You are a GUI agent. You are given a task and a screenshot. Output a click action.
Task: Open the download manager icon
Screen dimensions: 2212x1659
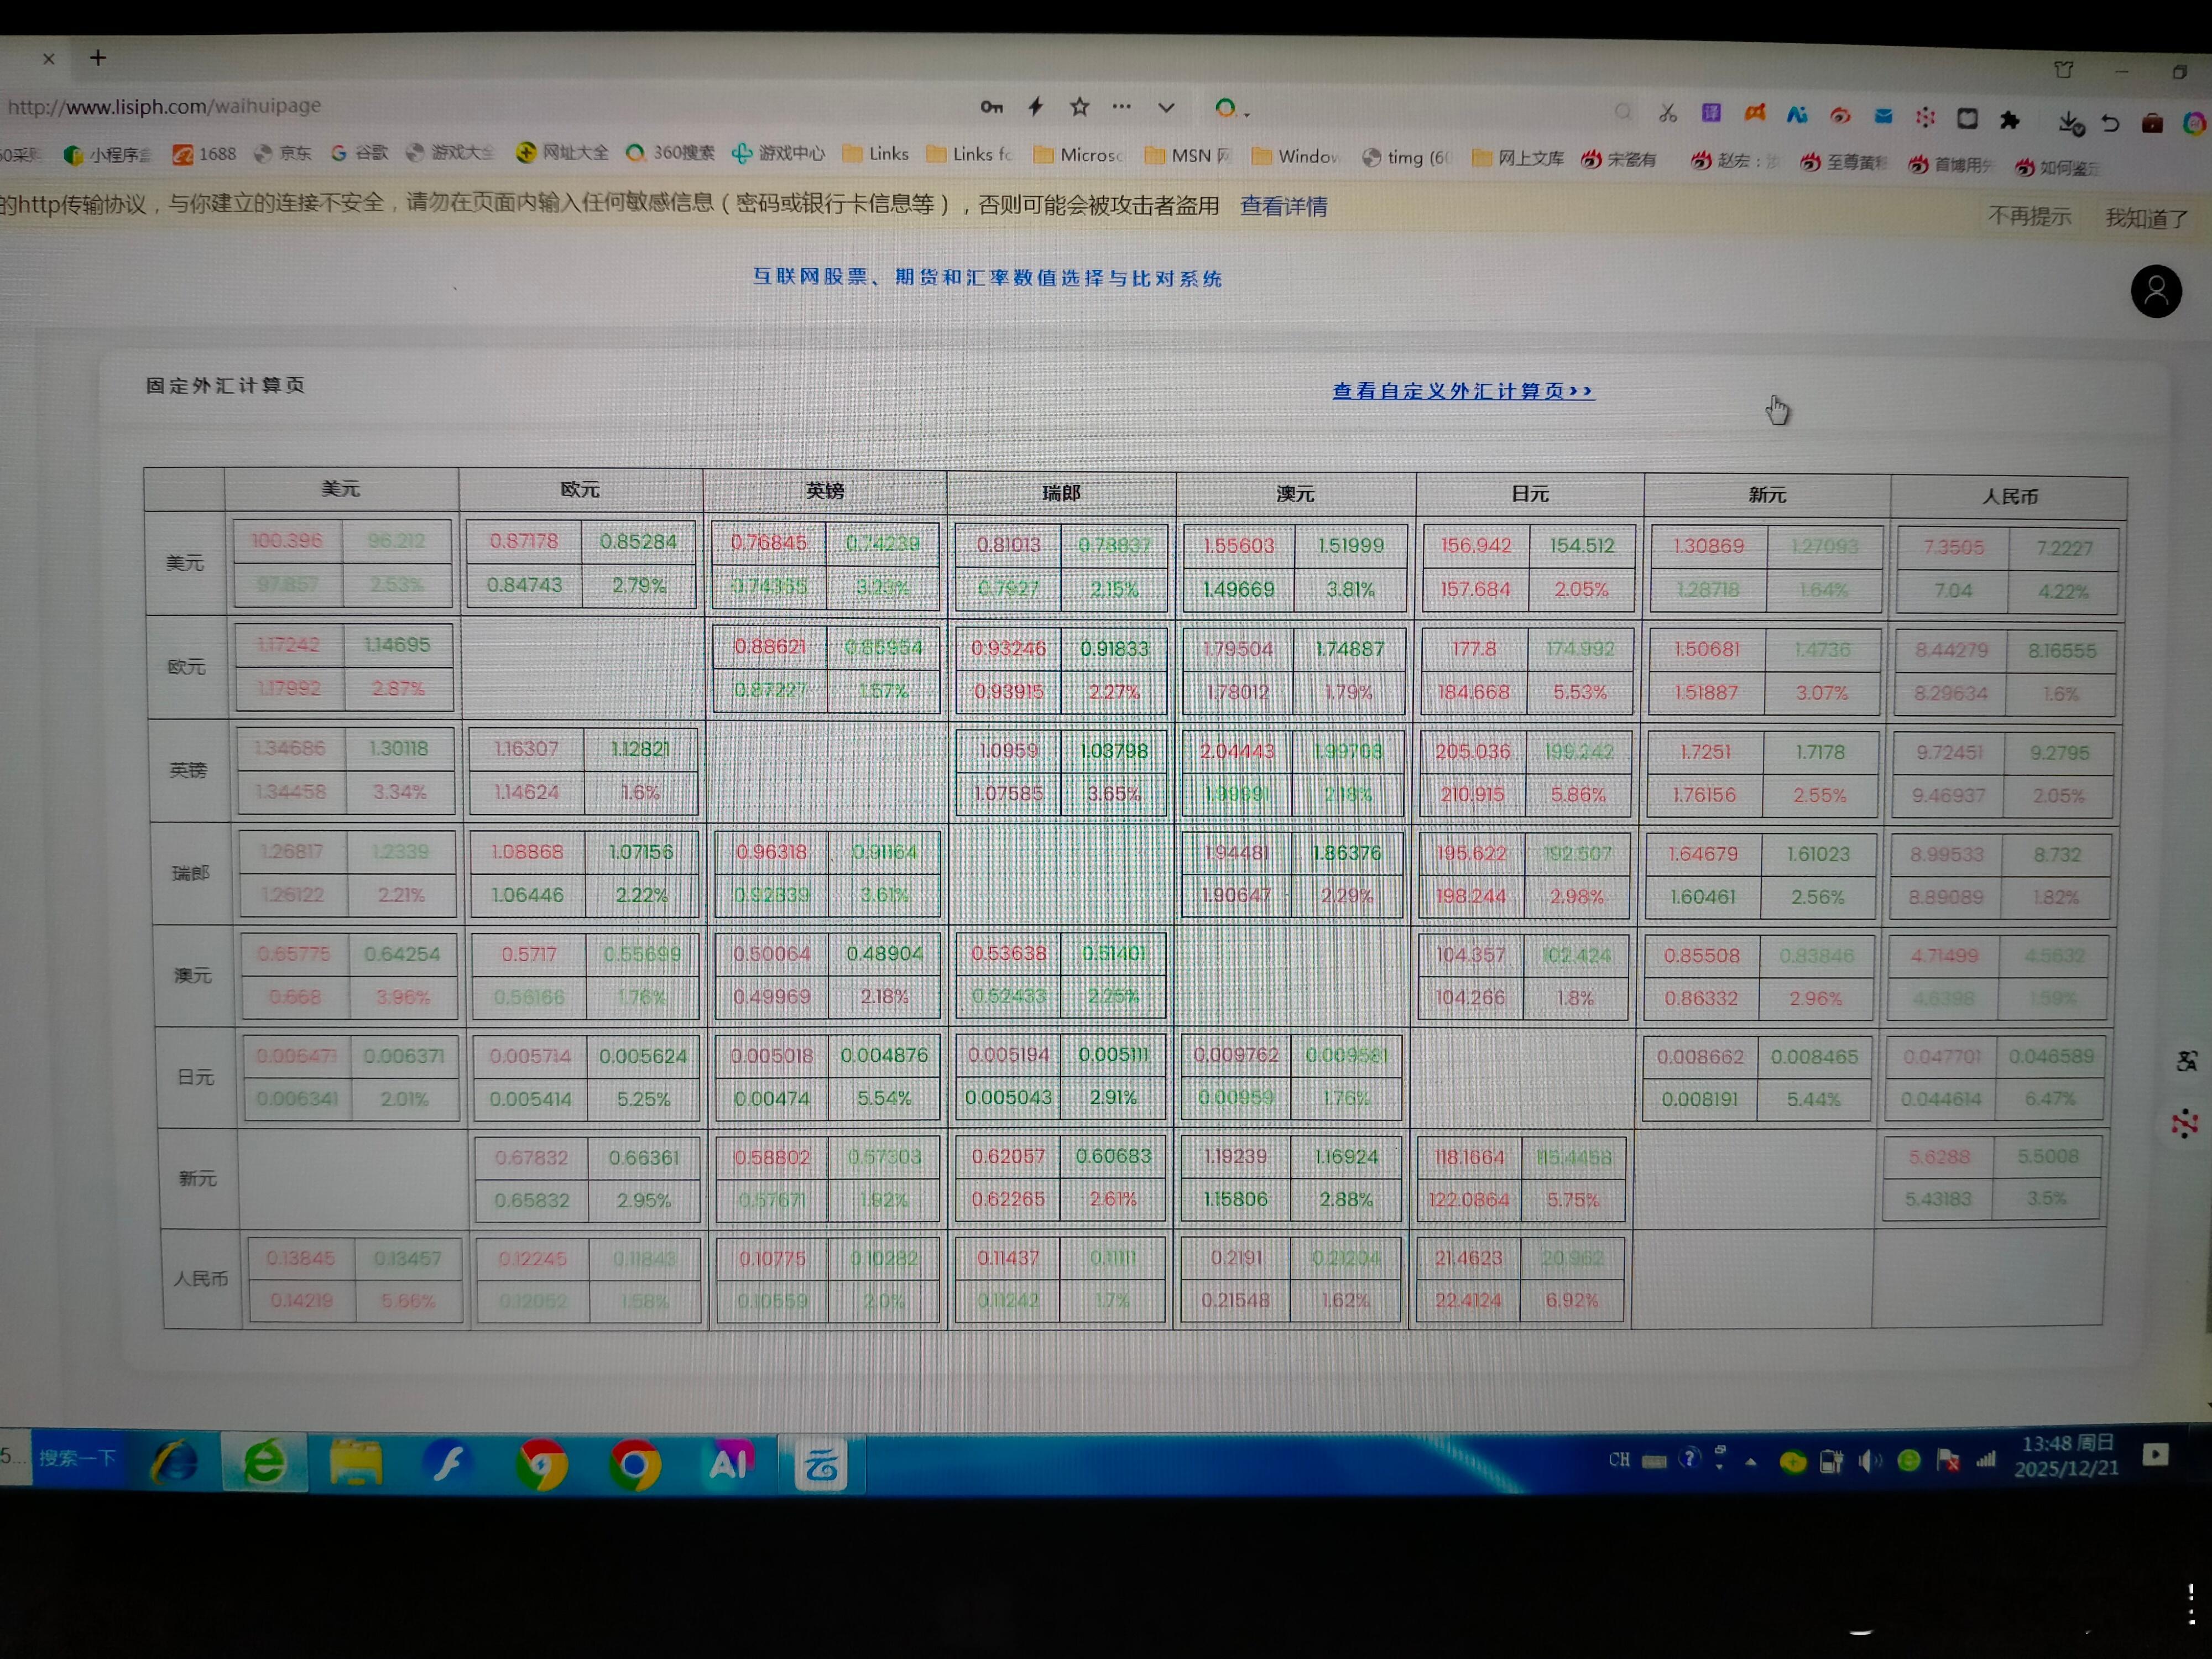tap(2070, 122)
